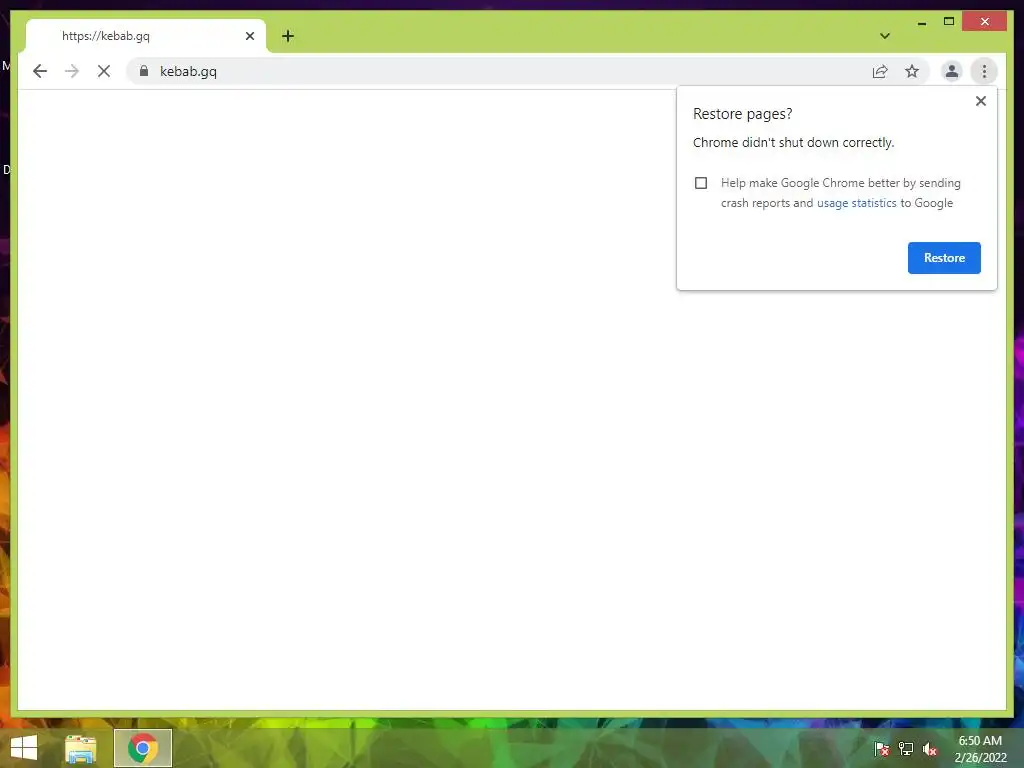View site info via the padlock icon

(144, 71)
